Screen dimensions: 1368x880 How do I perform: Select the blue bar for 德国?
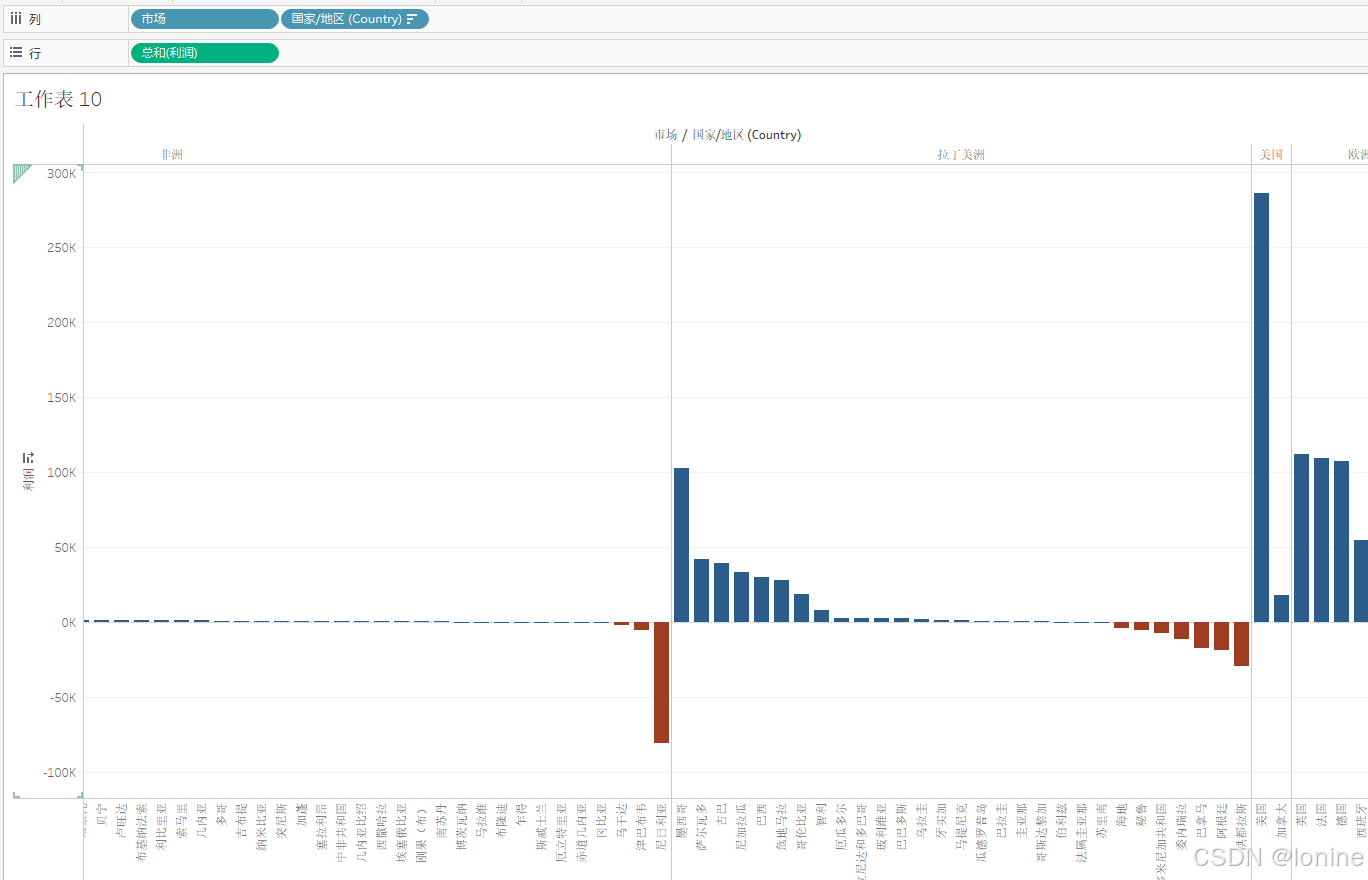point(1341,541)
